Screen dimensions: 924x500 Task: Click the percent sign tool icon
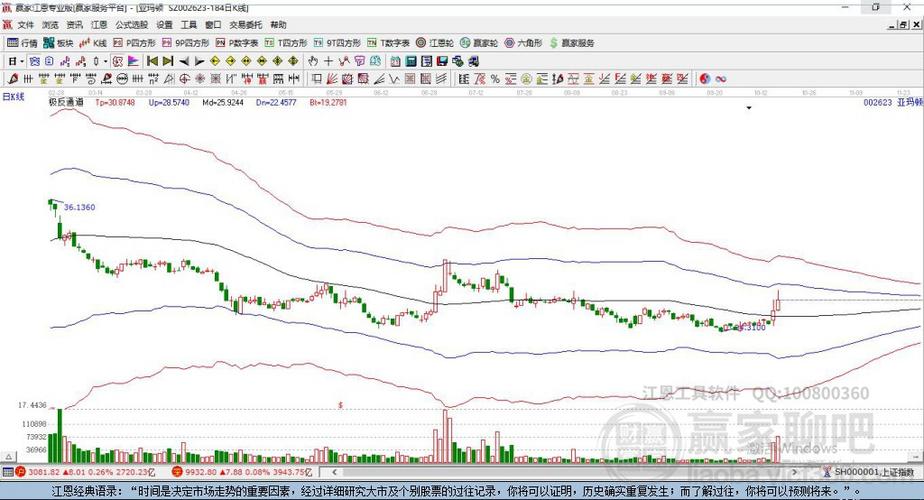tap(495, 79)
